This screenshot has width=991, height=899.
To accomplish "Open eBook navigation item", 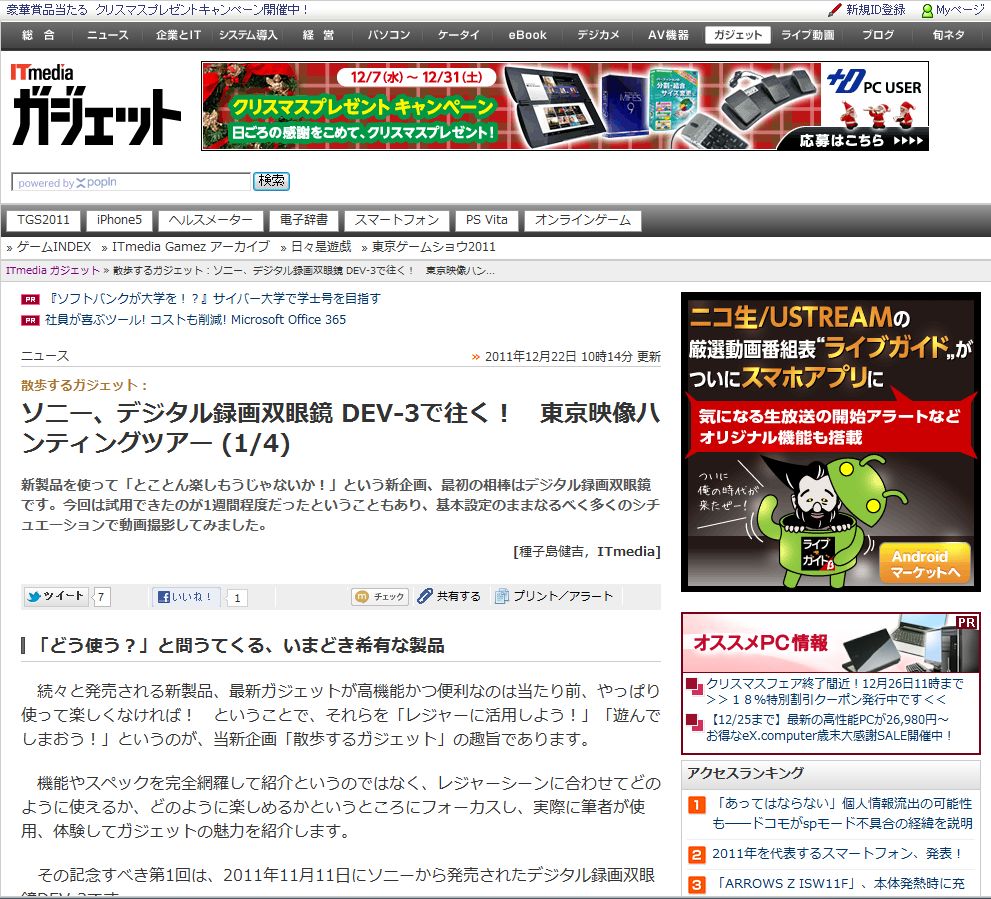I will tap(527, 35).
